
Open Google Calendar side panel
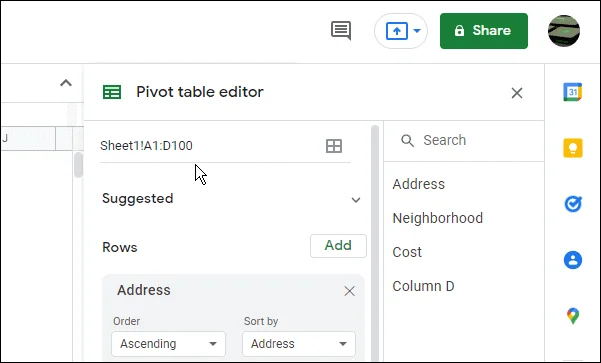pyautogui.click(x=573, y=92)
